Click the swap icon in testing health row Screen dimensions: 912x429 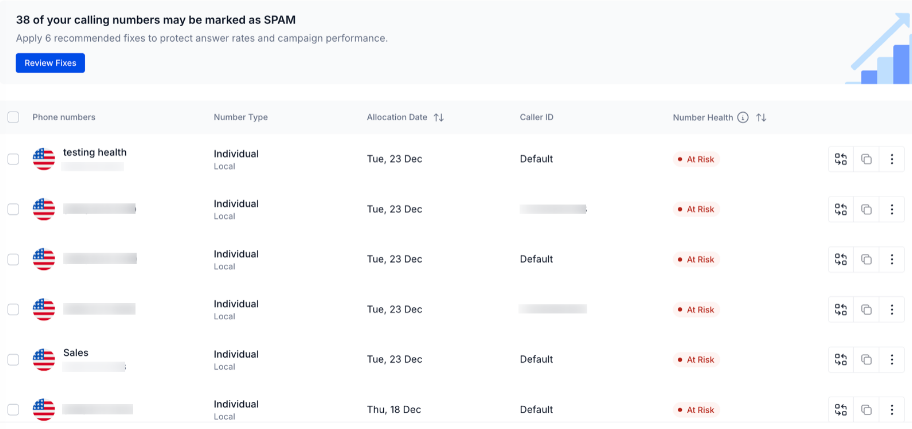(x=840, y=159)
